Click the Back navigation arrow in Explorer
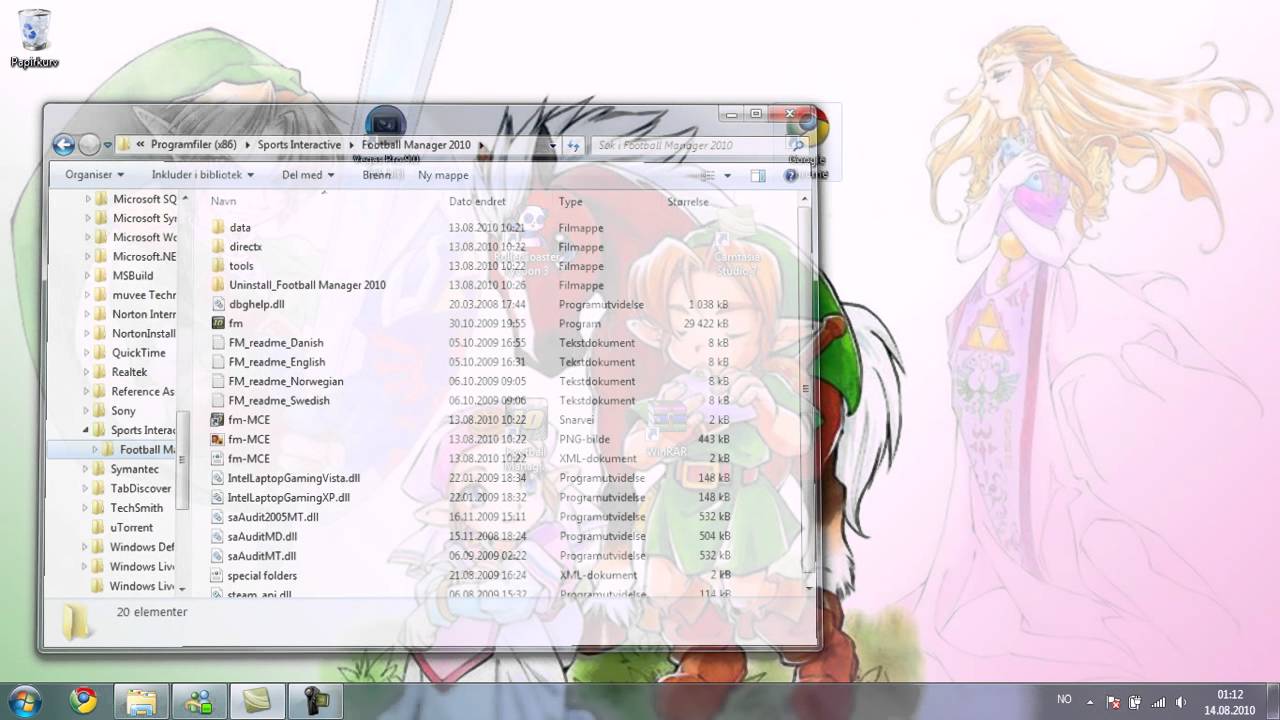Viewport: 1280px width, 720px height. [x=64, y=145]
